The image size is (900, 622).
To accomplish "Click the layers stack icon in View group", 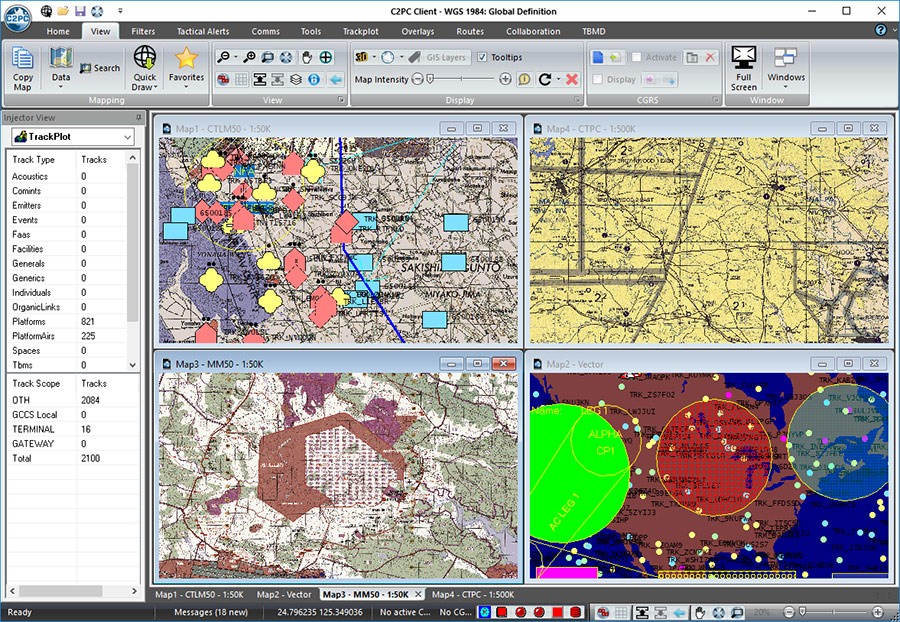I will coord(295,79).
